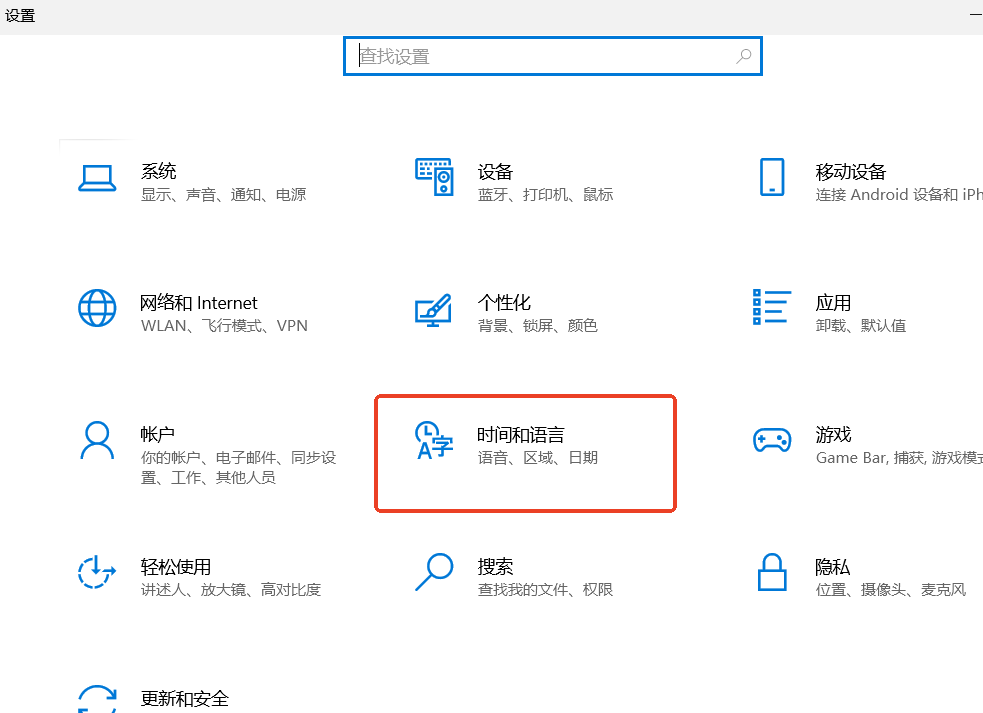Screen dimensions: 983x713
Task: Click the 时间和语言 title text
Action: coord(520,435)
